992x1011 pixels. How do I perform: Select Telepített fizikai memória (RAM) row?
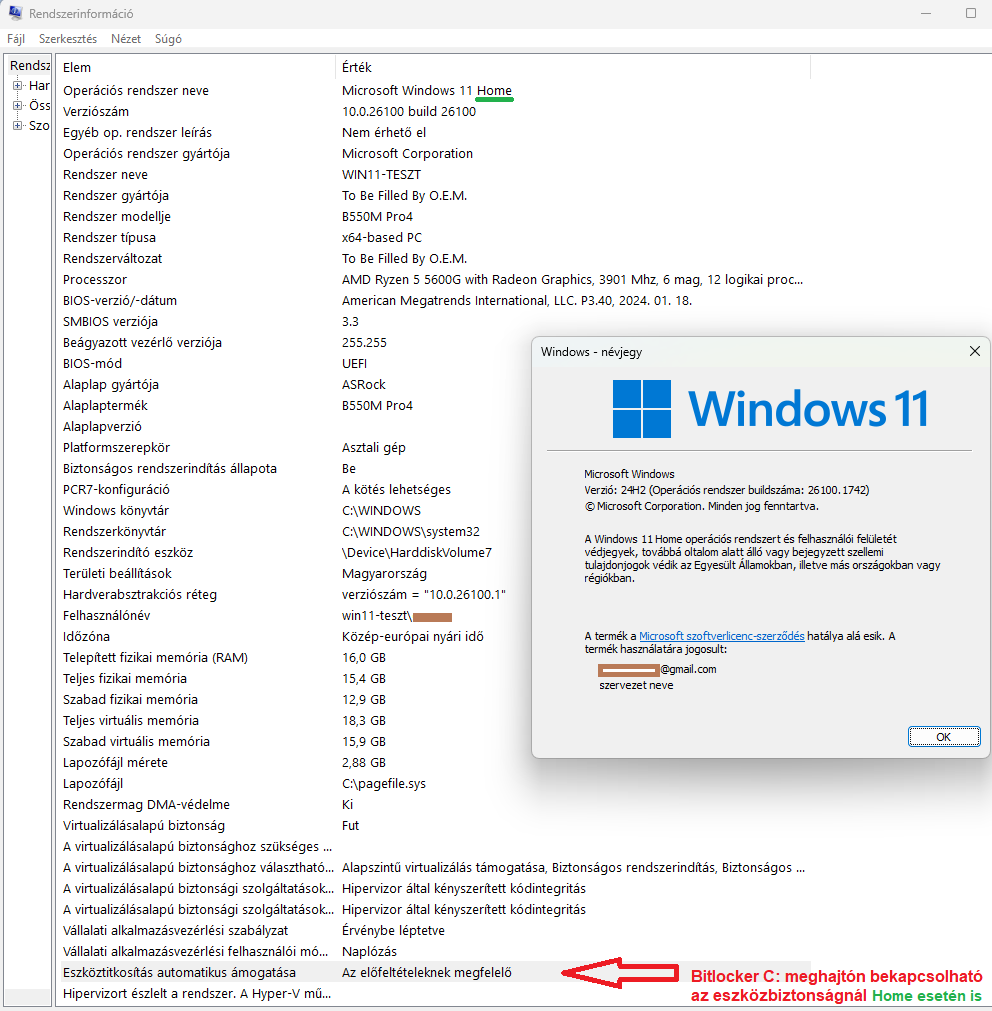[x=297, y=658]
